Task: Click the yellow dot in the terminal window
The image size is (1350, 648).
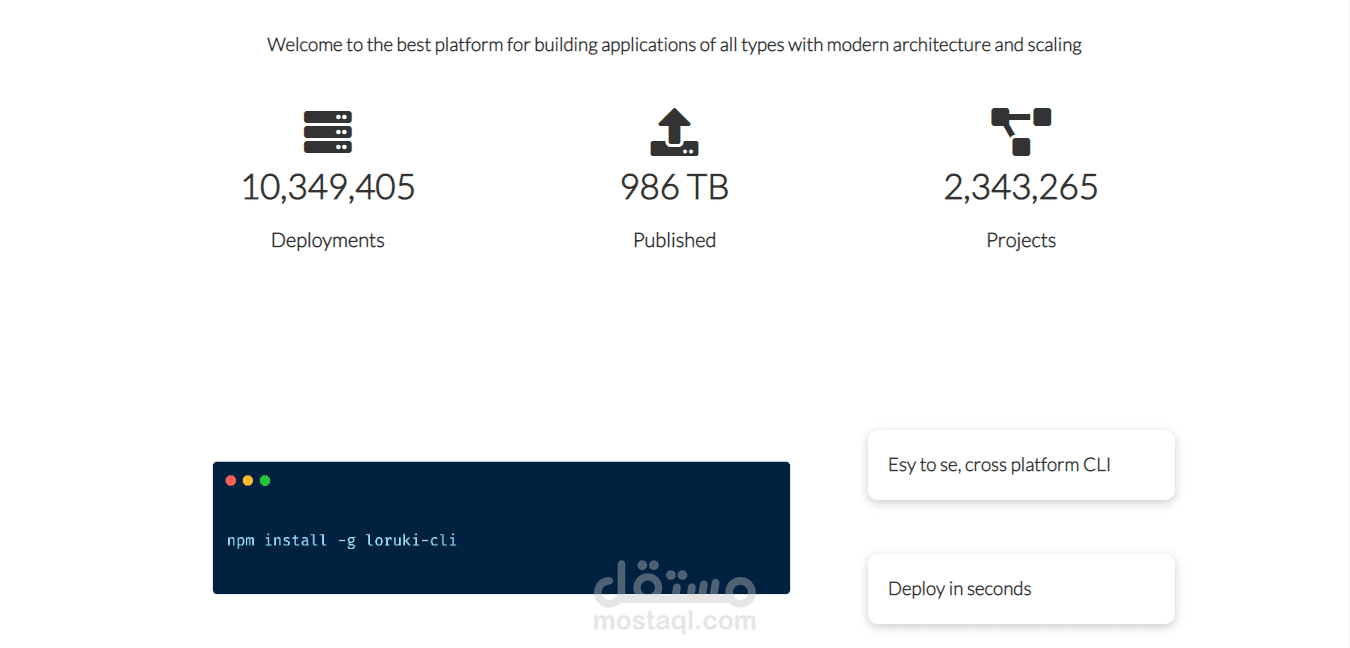Action: 248,481
